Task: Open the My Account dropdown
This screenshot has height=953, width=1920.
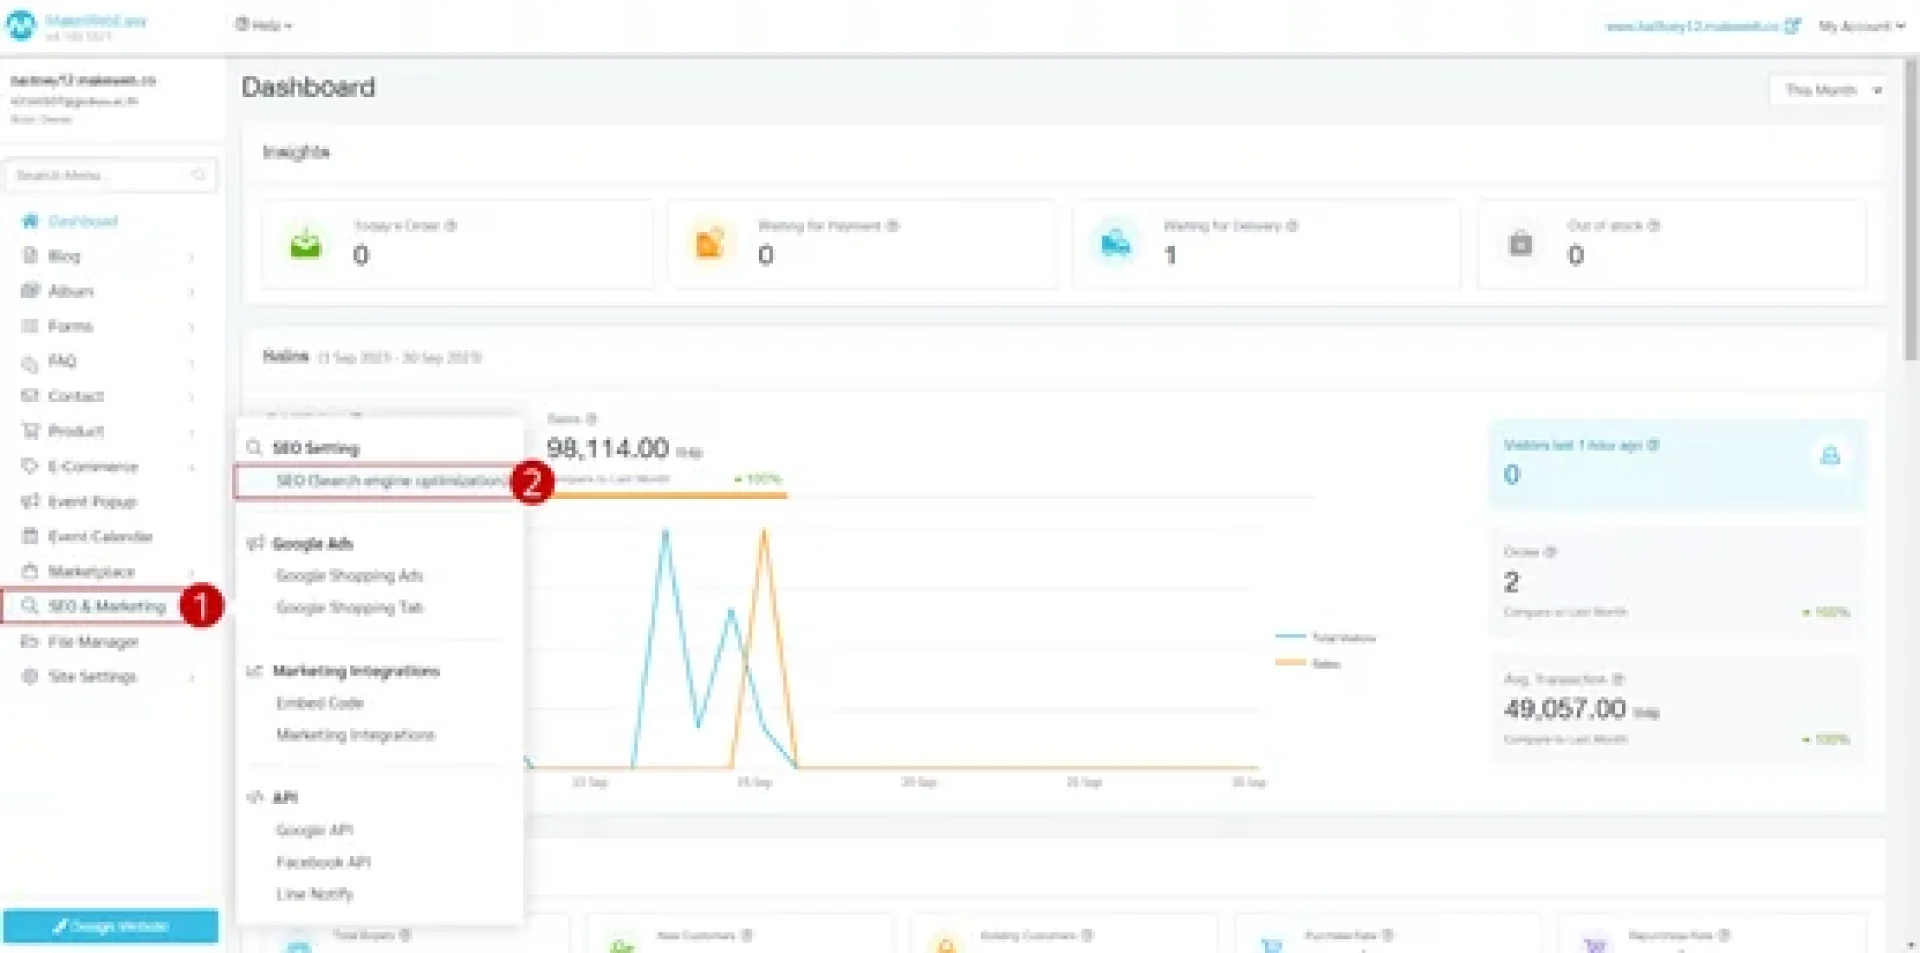Action: 1860,26
